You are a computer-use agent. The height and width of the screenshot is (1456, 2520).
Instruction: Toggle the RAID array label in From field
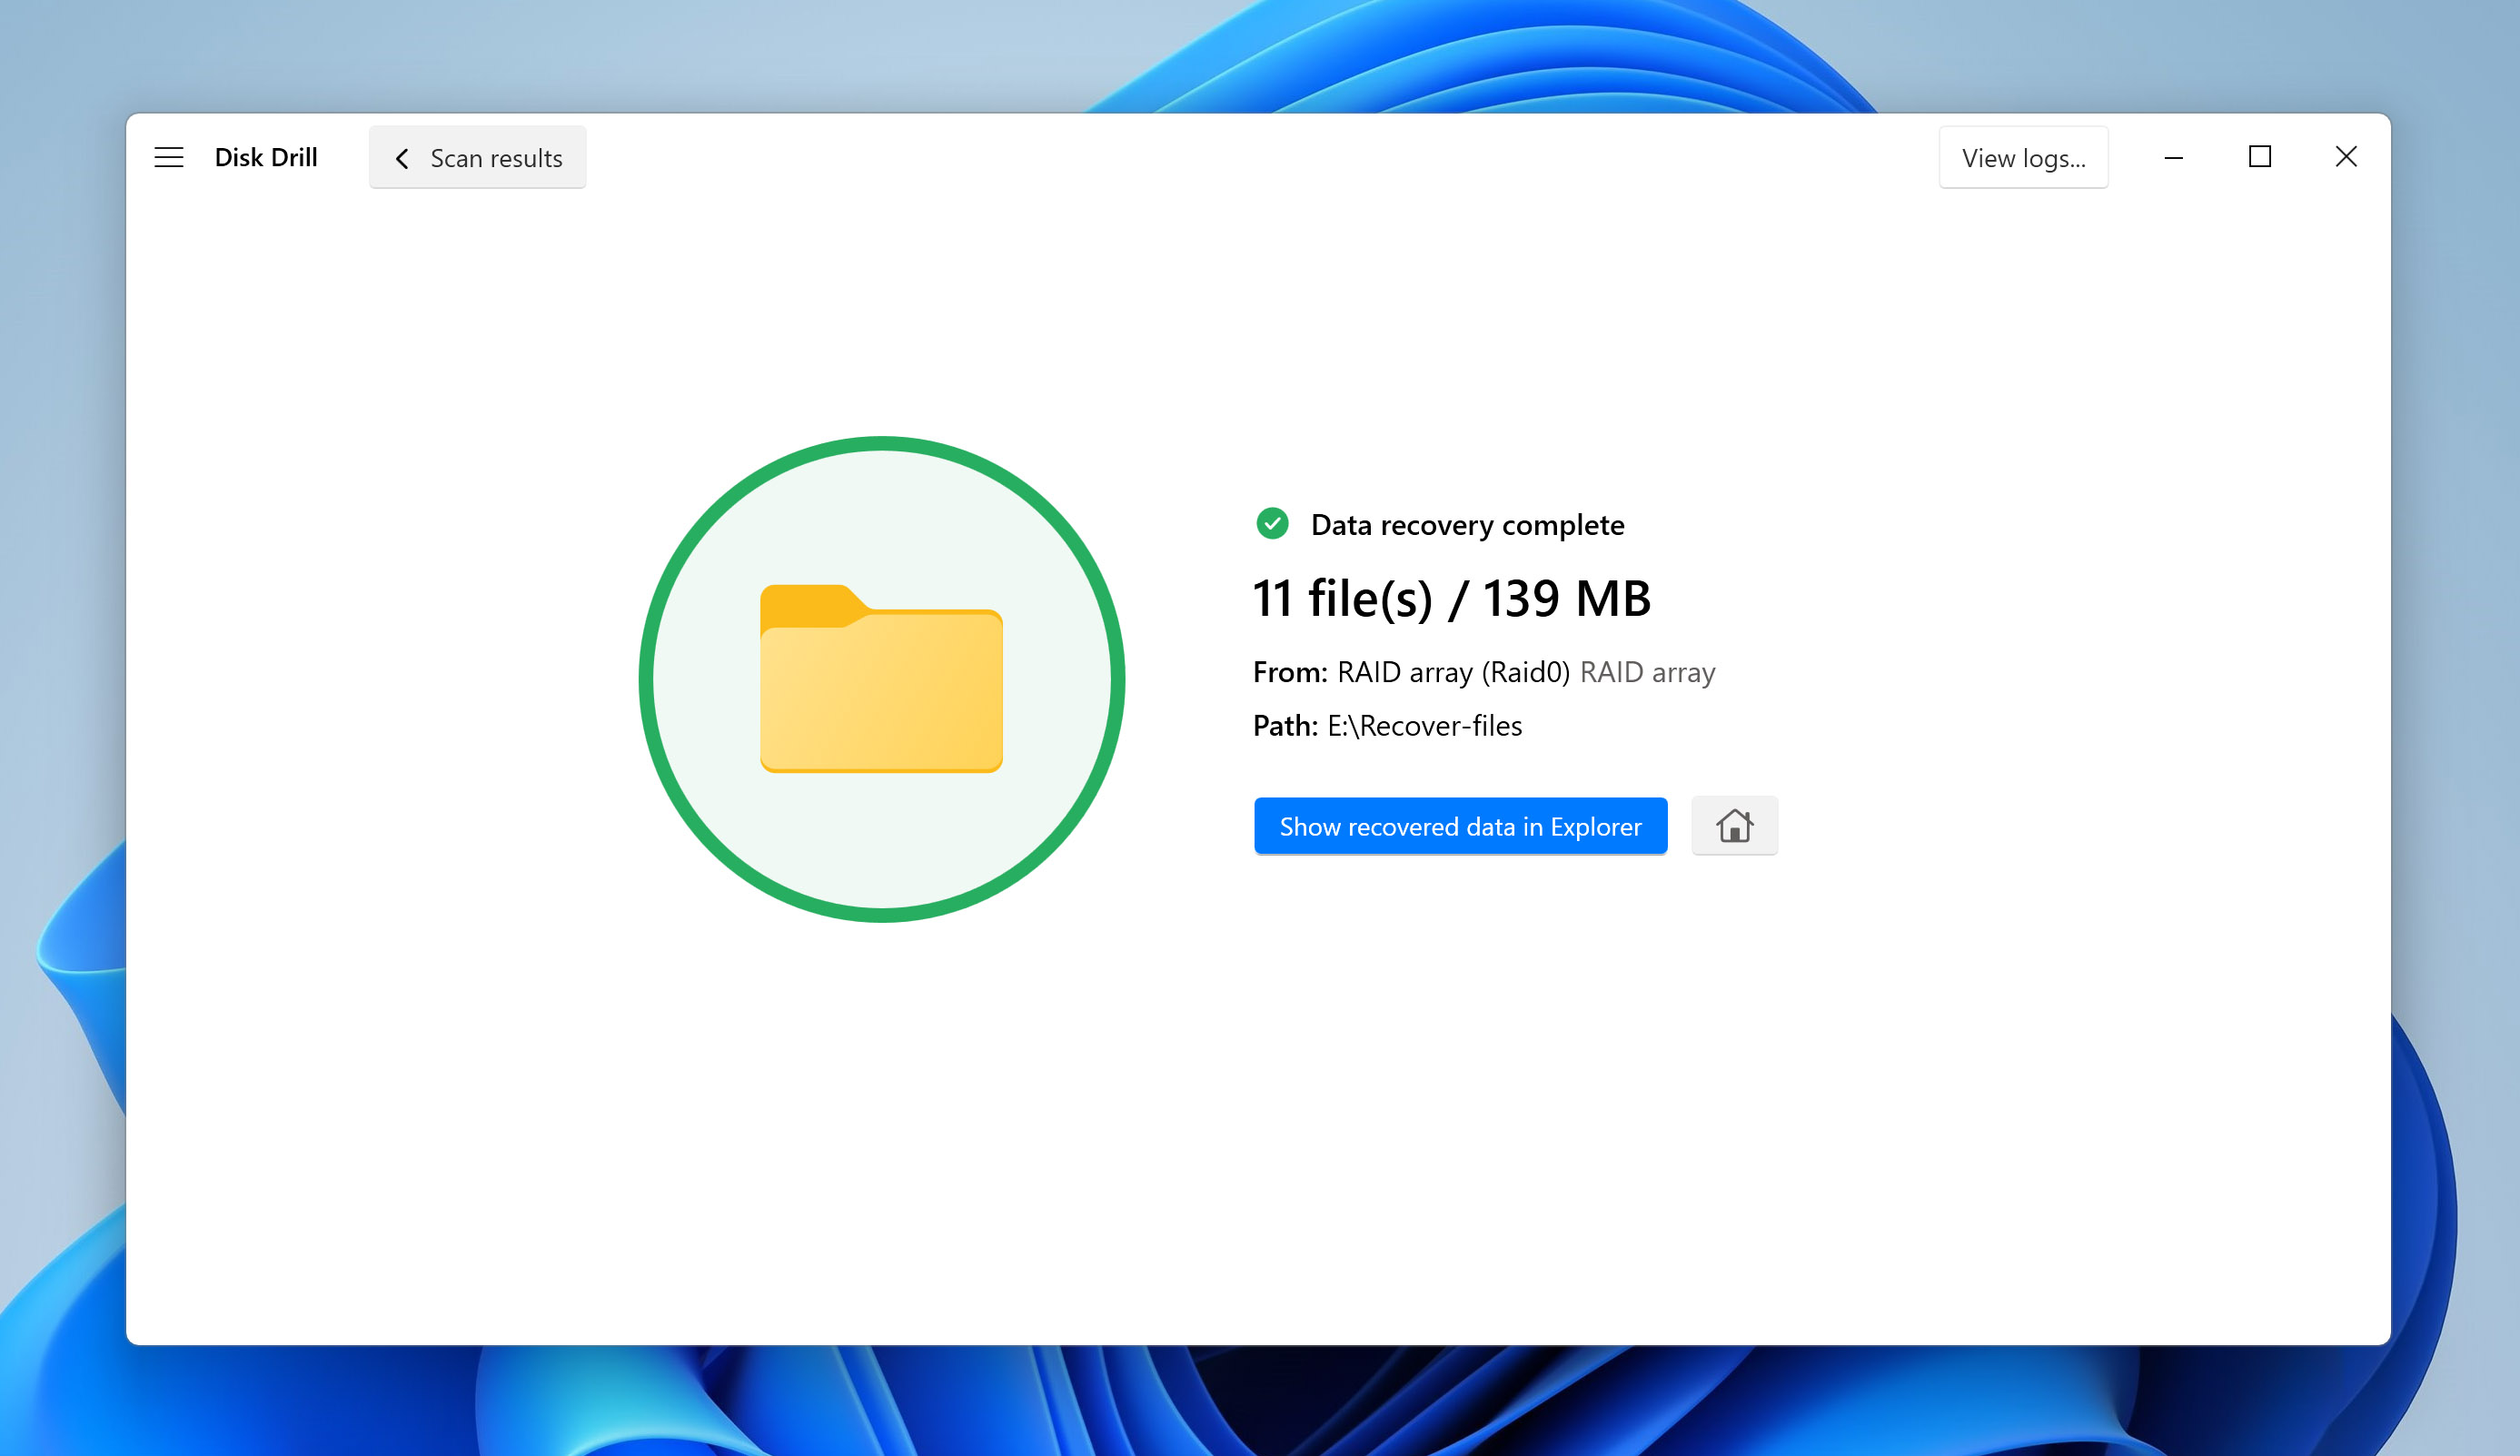(1646, 672)
